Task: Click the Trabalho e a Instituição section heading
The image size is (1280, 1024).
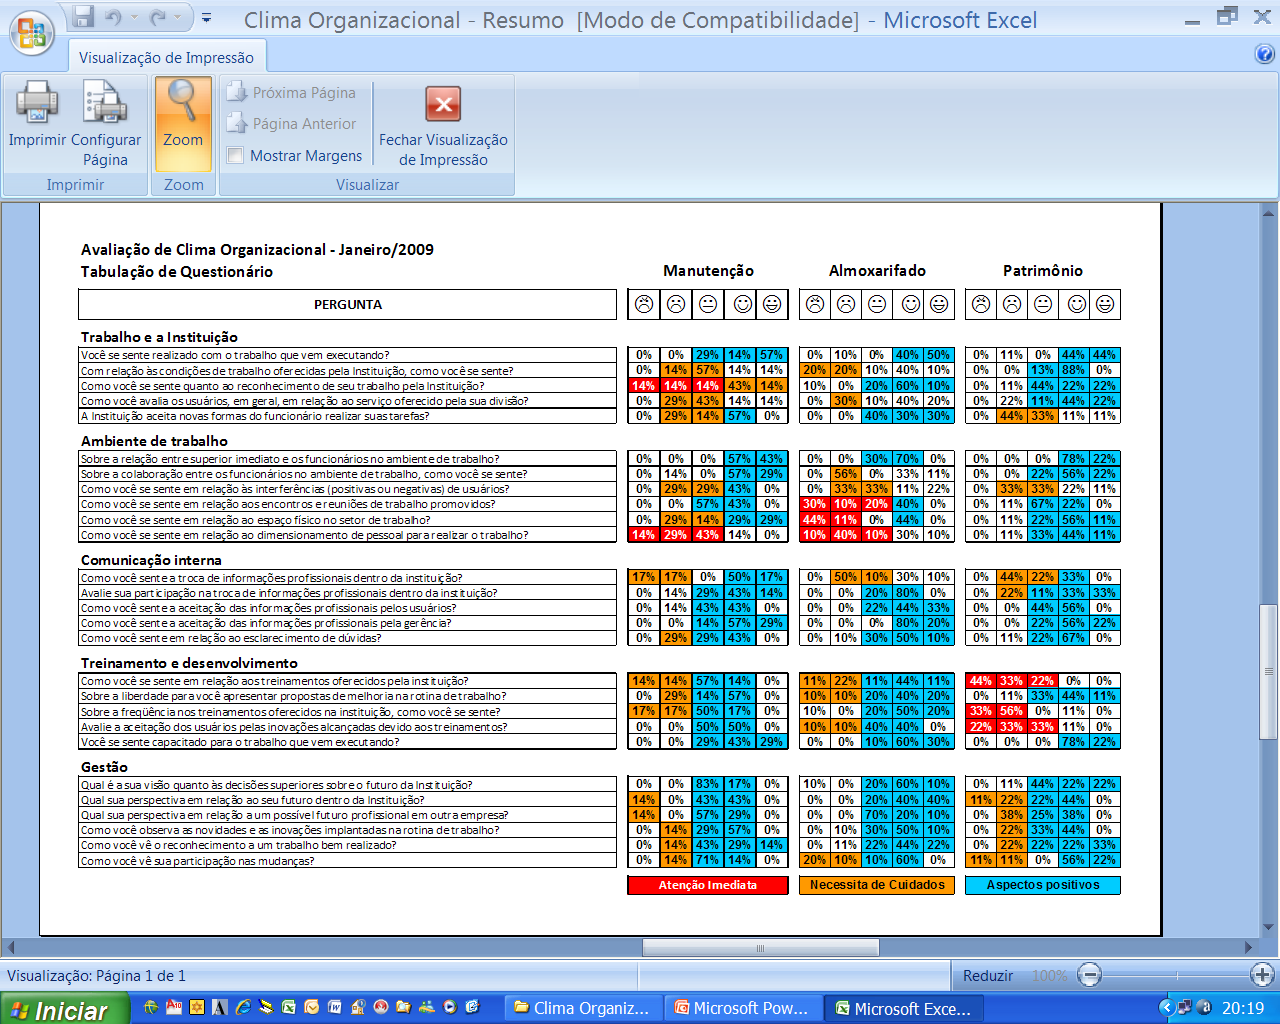Action: pos(159,337)
